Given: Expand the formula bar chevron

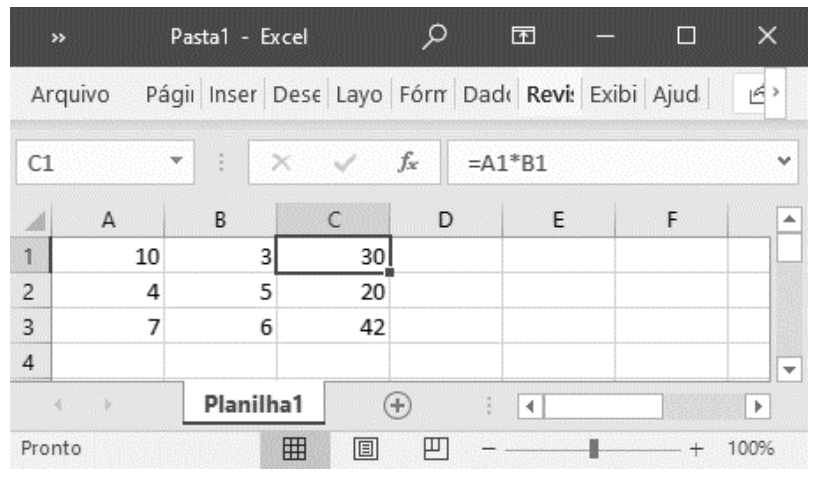Looking at the screenshot, I should (x=784, y=161).
